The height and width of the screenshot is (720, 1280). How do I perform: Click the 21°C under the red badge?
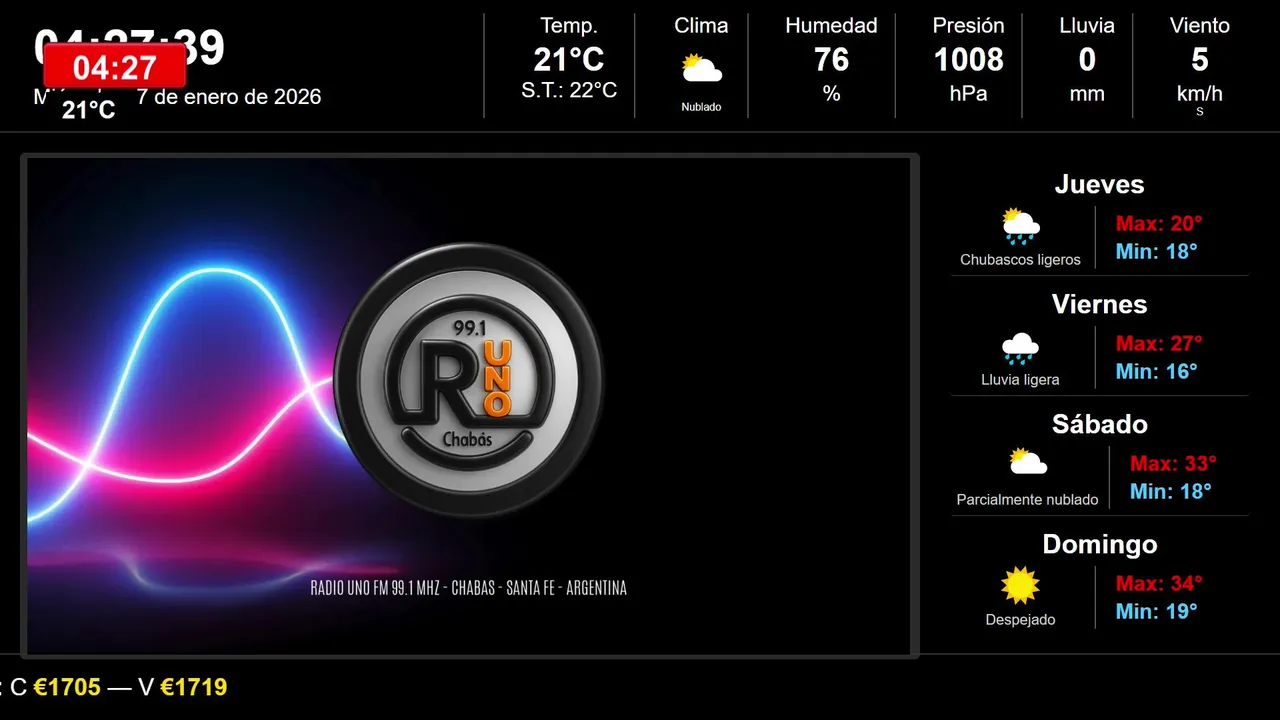[x=89, y=110]
